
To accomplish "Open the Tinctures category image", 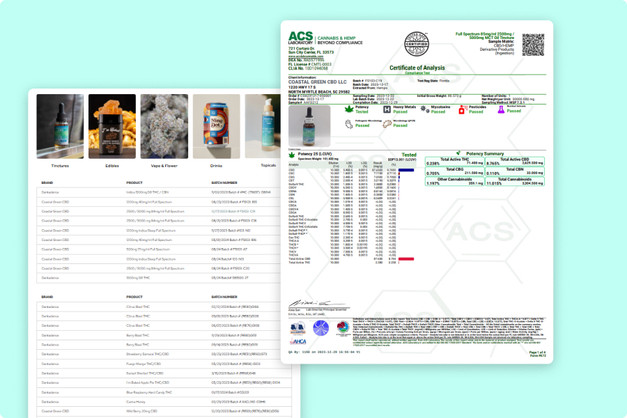I will pos(60,126).
